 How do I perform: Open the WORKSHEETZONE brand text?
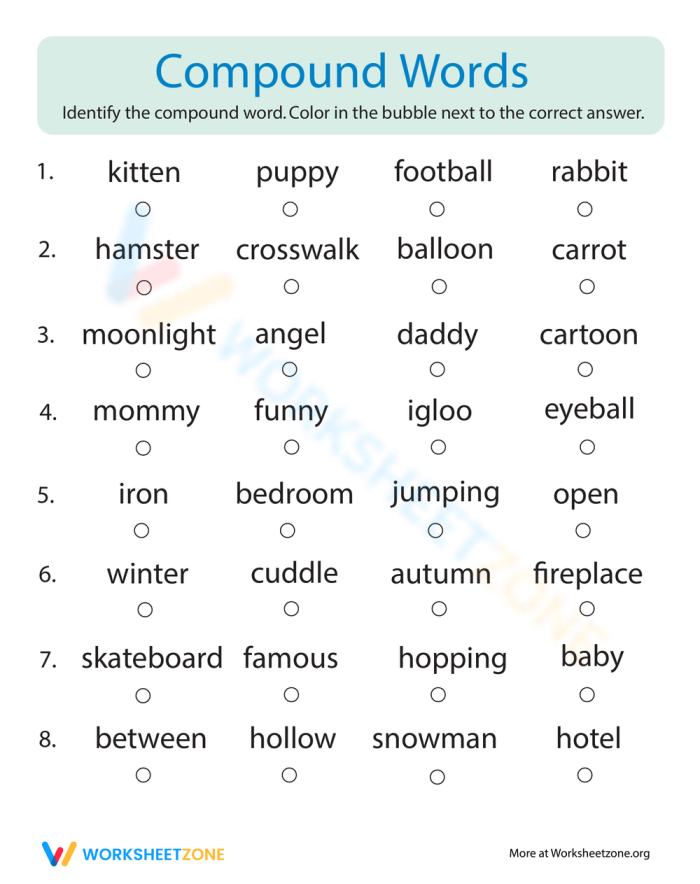click(x=153, y=854)
